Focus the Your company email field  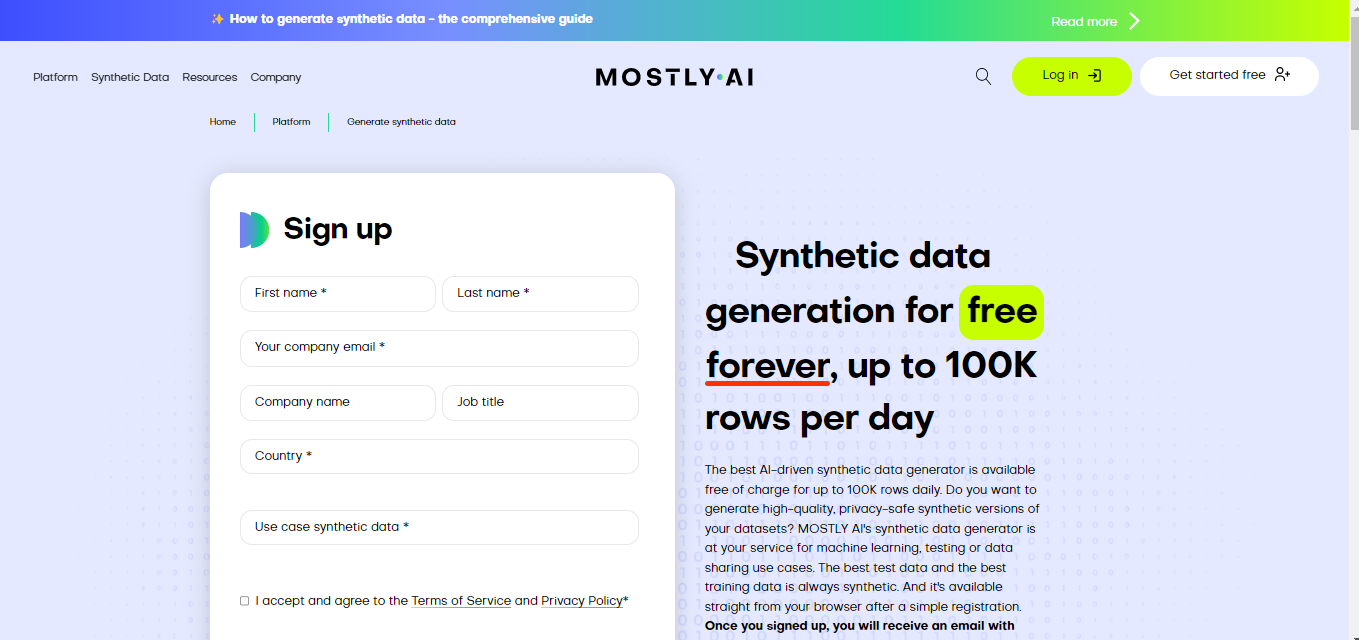(x=439, y=348)
